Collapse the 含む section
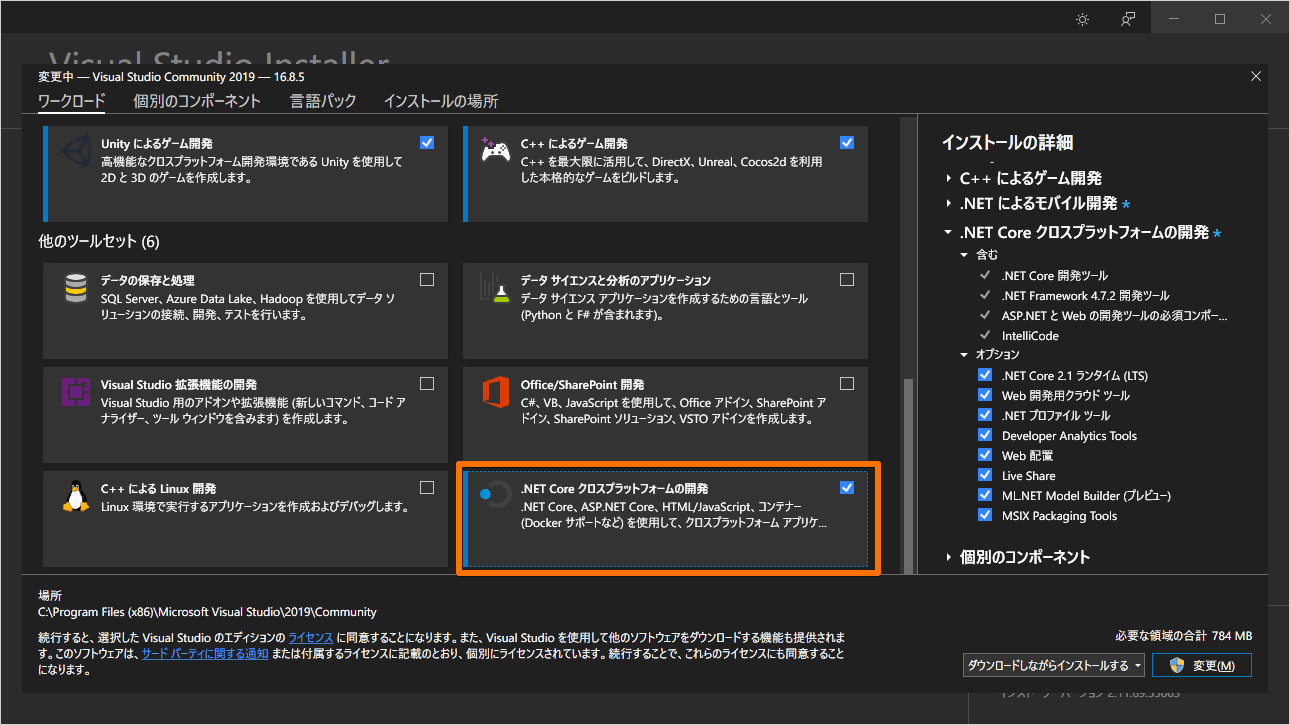Image resolution: width=1290 pixels, height=725 pixels. [x=965, y=255]
